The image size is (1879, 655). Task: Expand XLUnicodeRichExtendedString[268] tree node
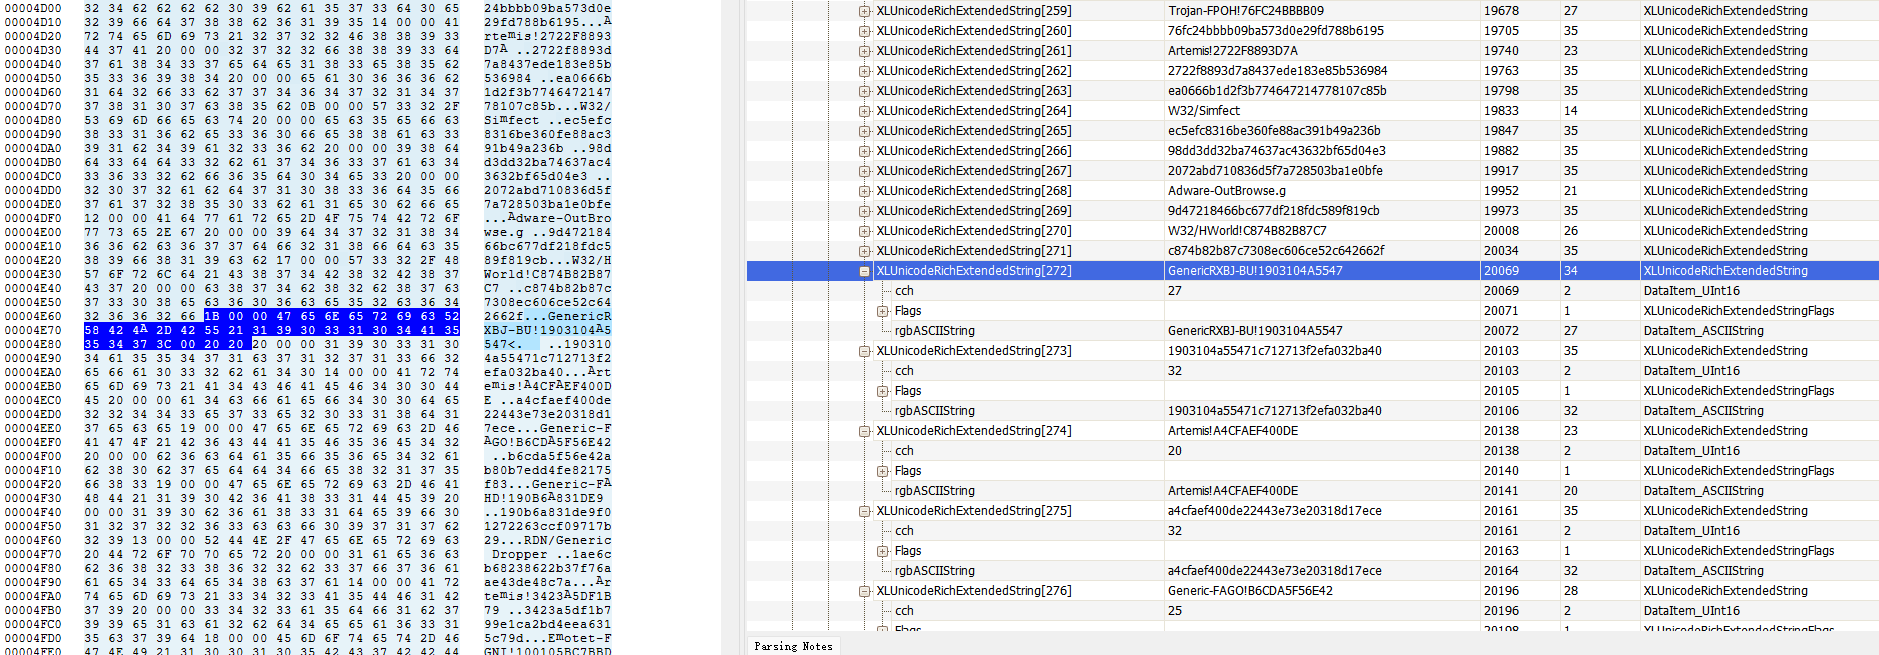pyautogui.click(x=864, y=191)
